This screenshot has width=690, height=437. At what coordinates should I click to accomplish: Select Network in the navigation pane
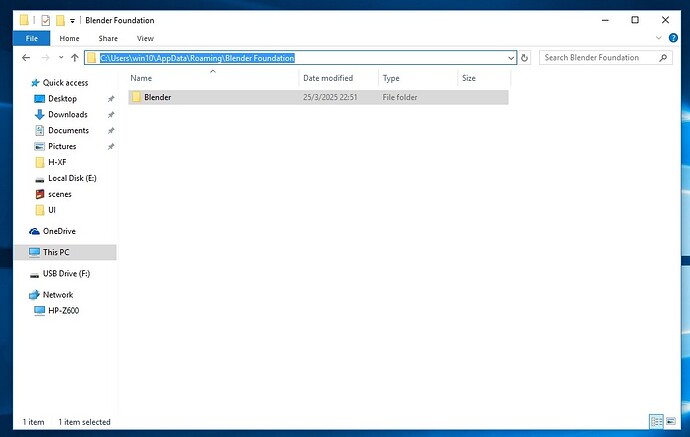point(58,294)
